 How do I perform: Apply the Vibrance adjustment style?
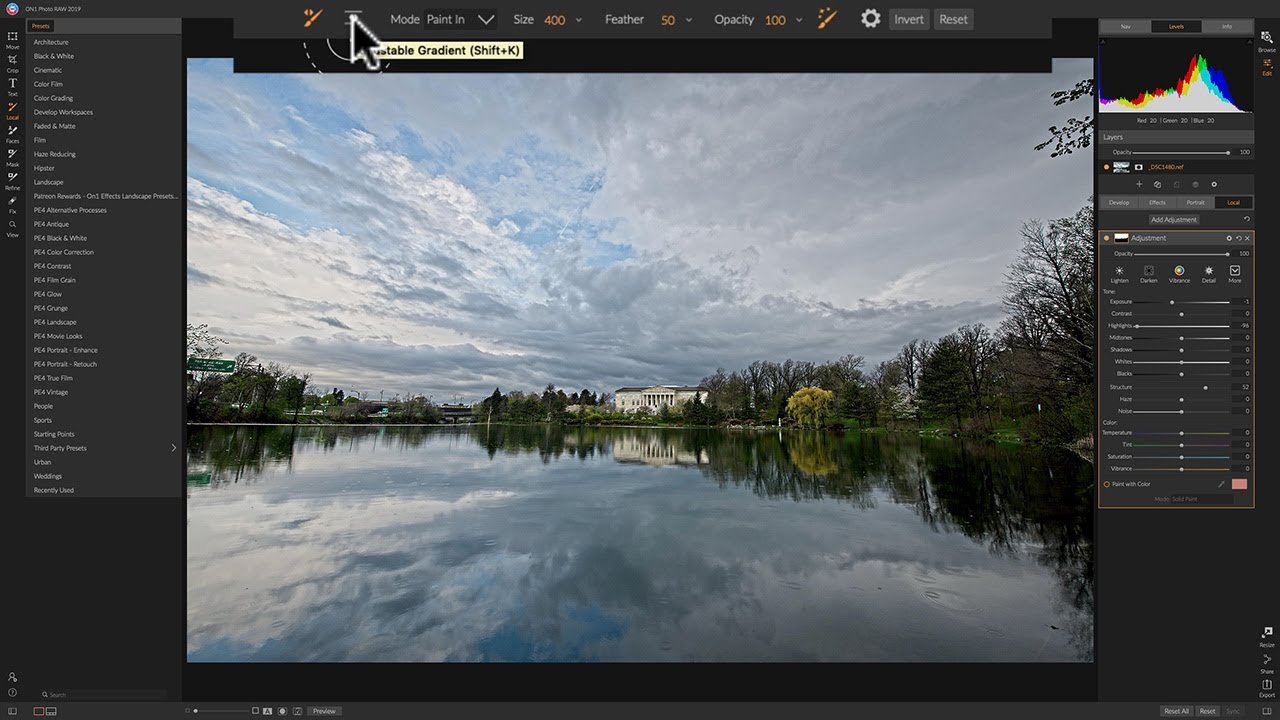[x=1179, y=273]
